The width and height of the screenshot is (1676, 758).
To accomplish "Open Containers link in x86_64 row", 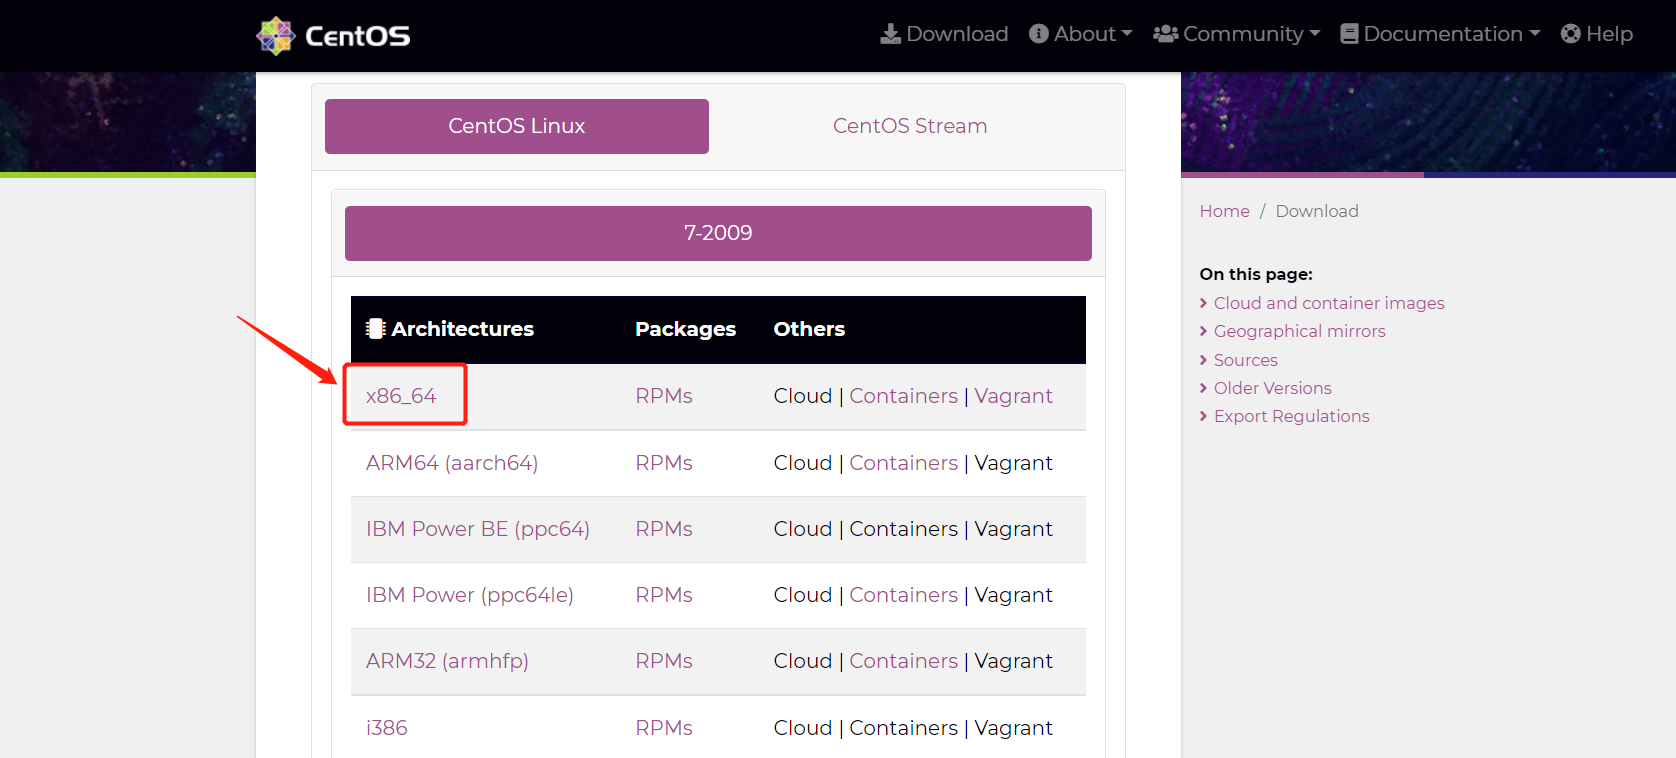I will click(x=904, y=396).
